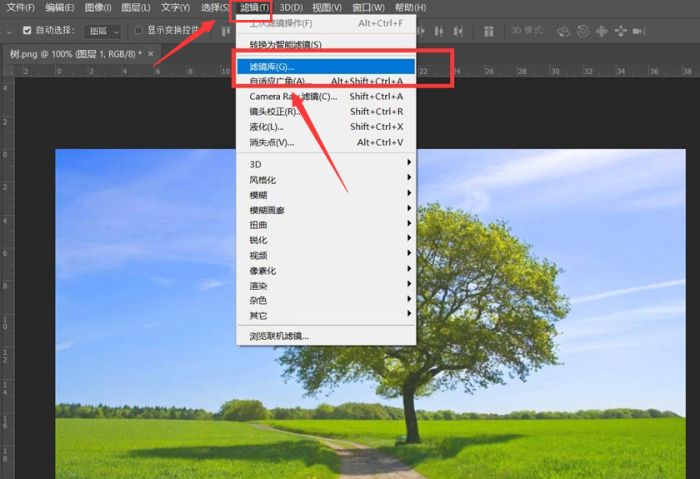Expand the 扭曲 submenu

(x=326, y=225)
